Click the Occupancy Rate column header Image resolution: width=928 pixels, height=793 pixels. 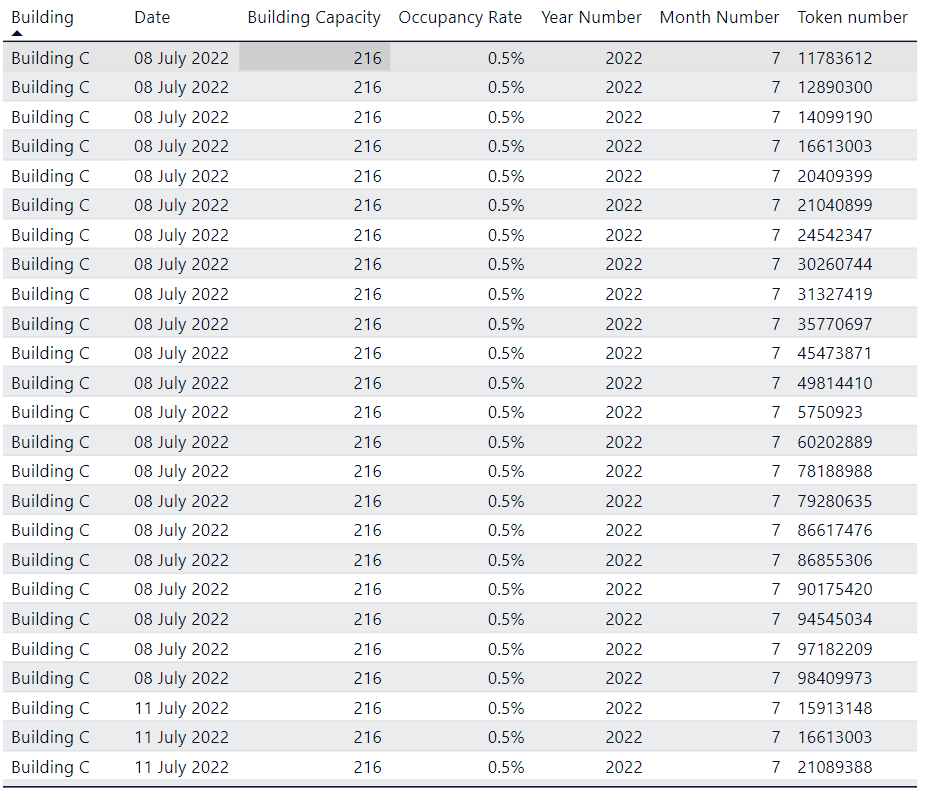460,18
